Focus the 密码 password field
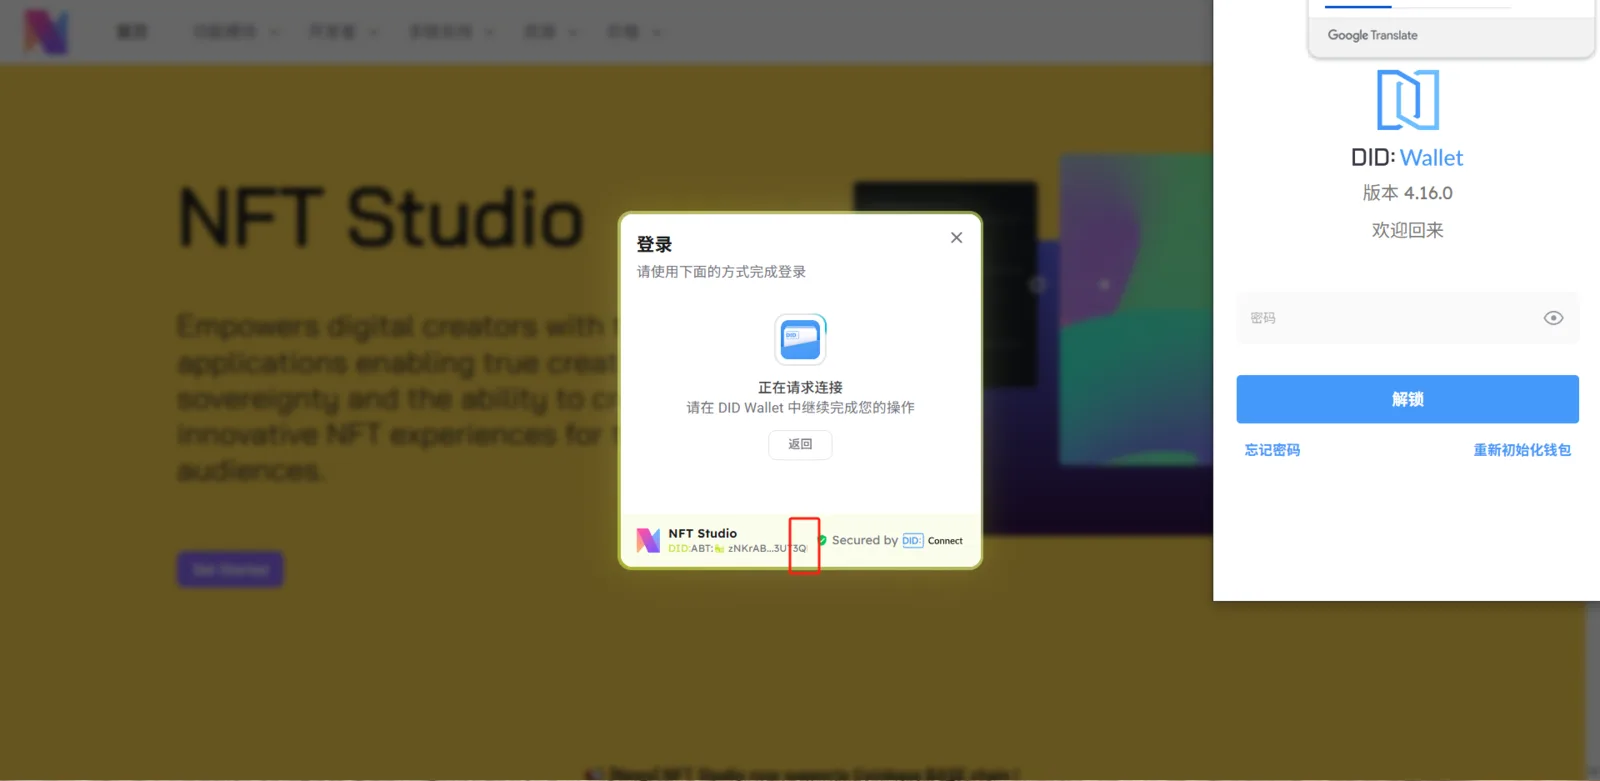1600x781 pixels. click(x=1407, y=318)
